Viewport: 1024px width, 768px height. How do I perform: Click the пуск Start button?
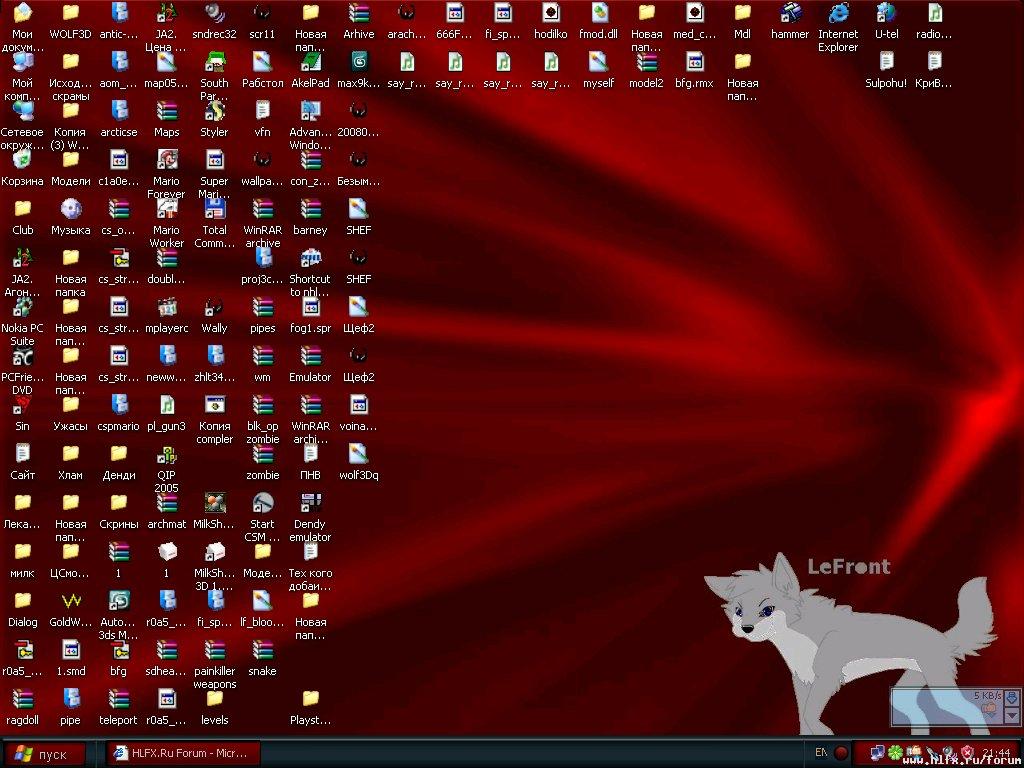coord(44,754)
